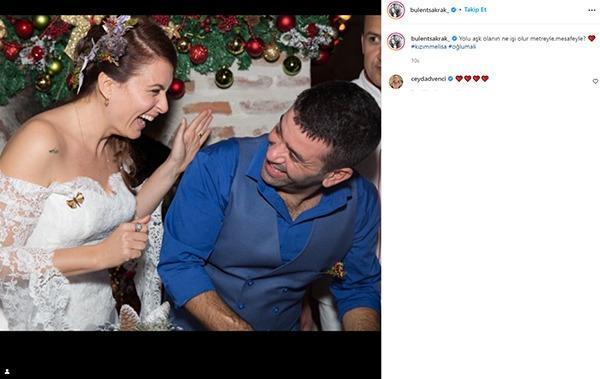Open bulentsakrak_ profile picture in the post header
This screenshot has width=600, height=379.
tap(396, 10)
